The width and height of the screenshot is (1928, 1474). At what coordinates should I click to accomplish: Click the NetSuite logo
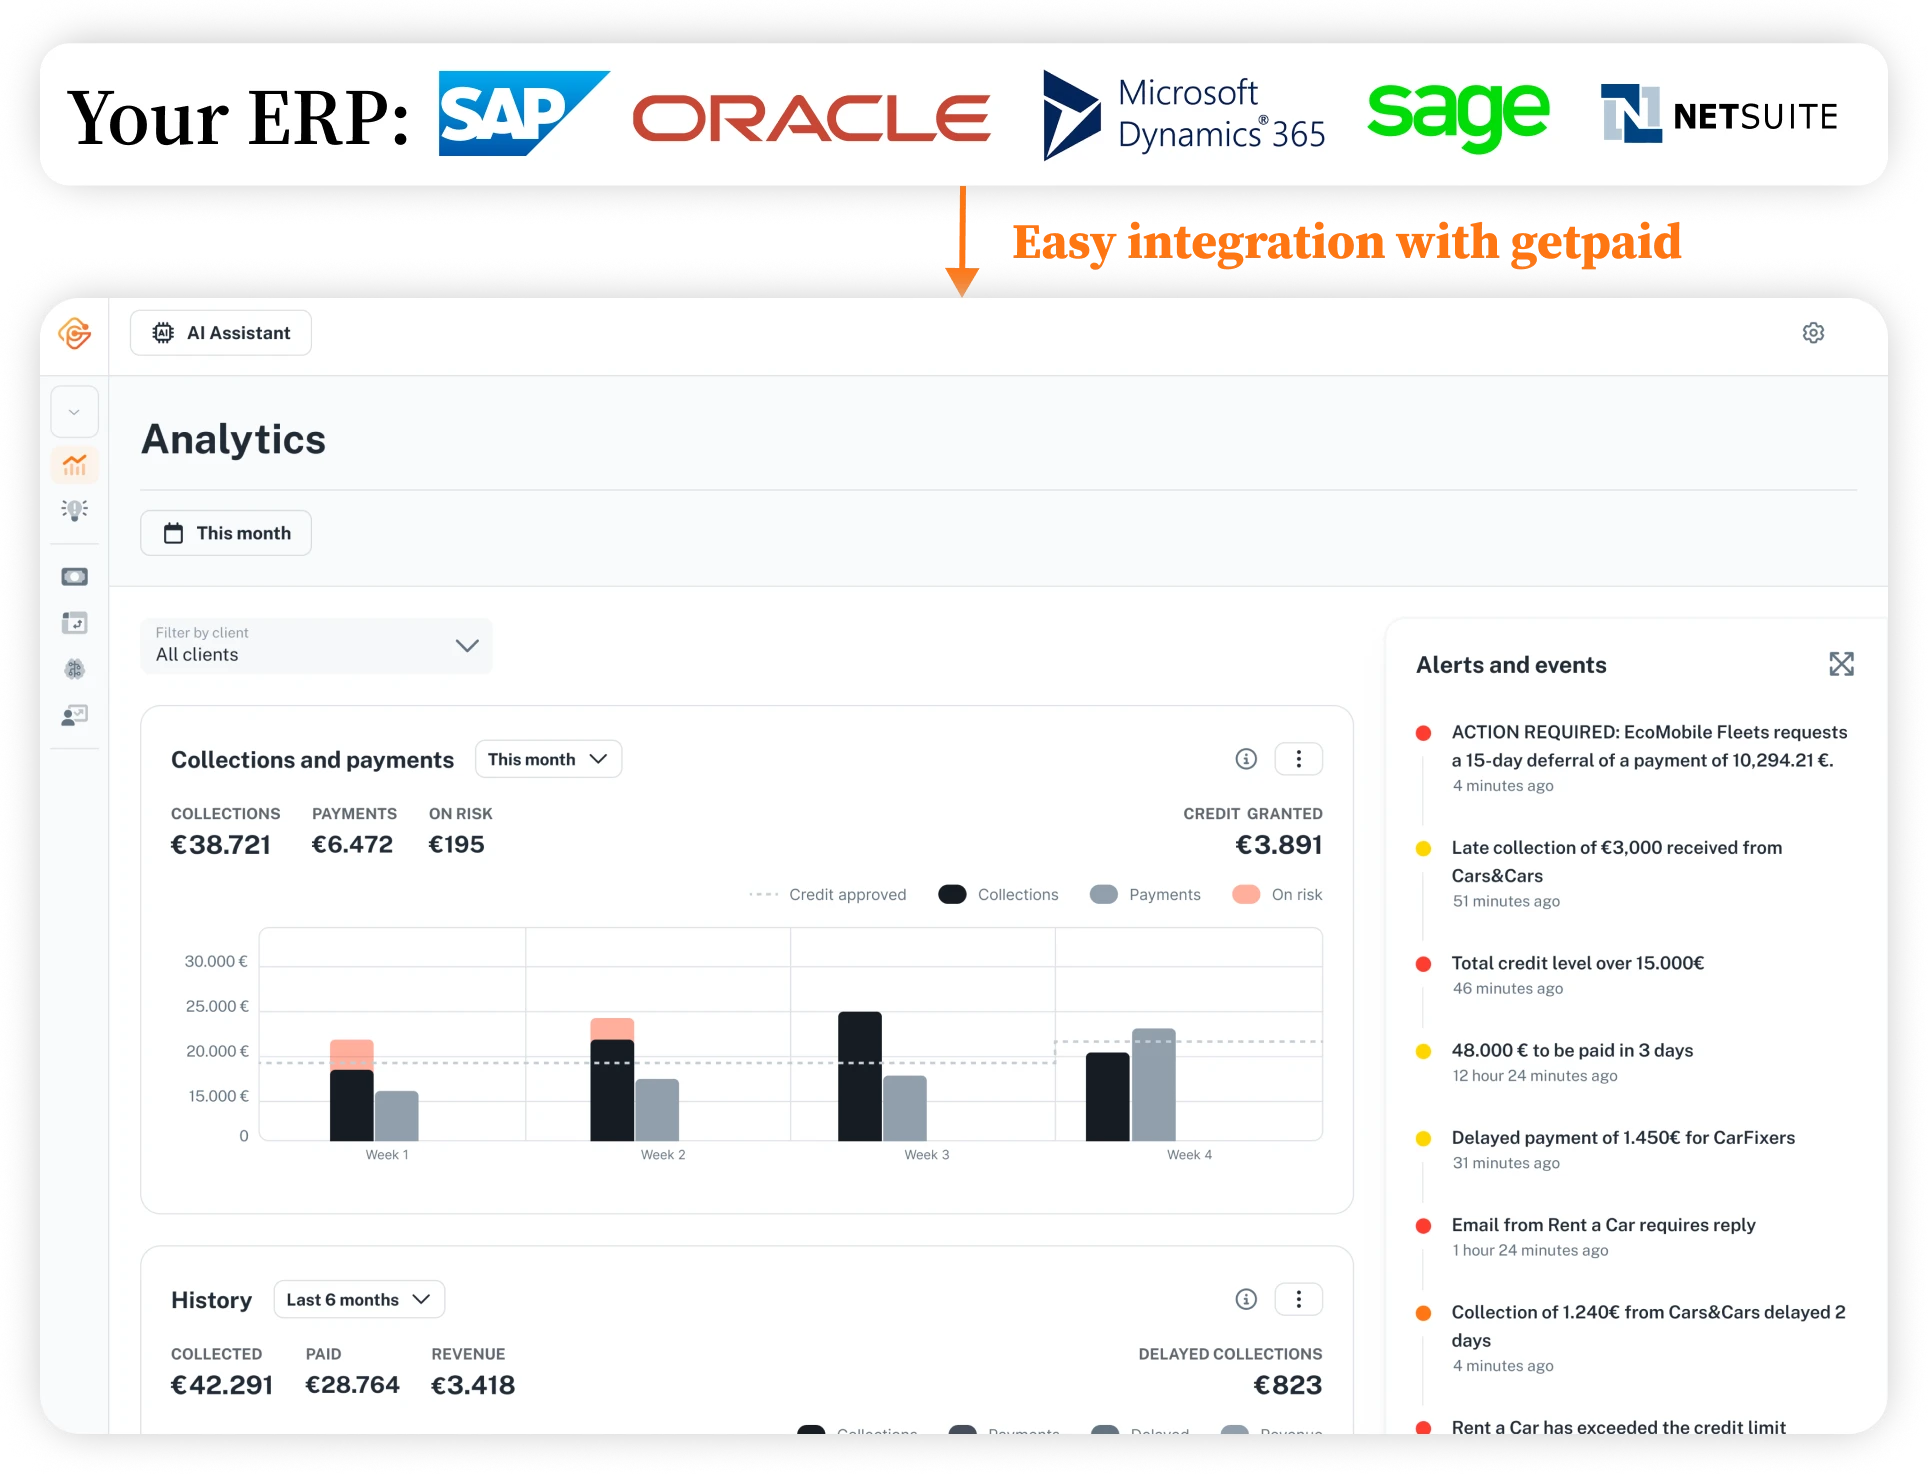1719,114
